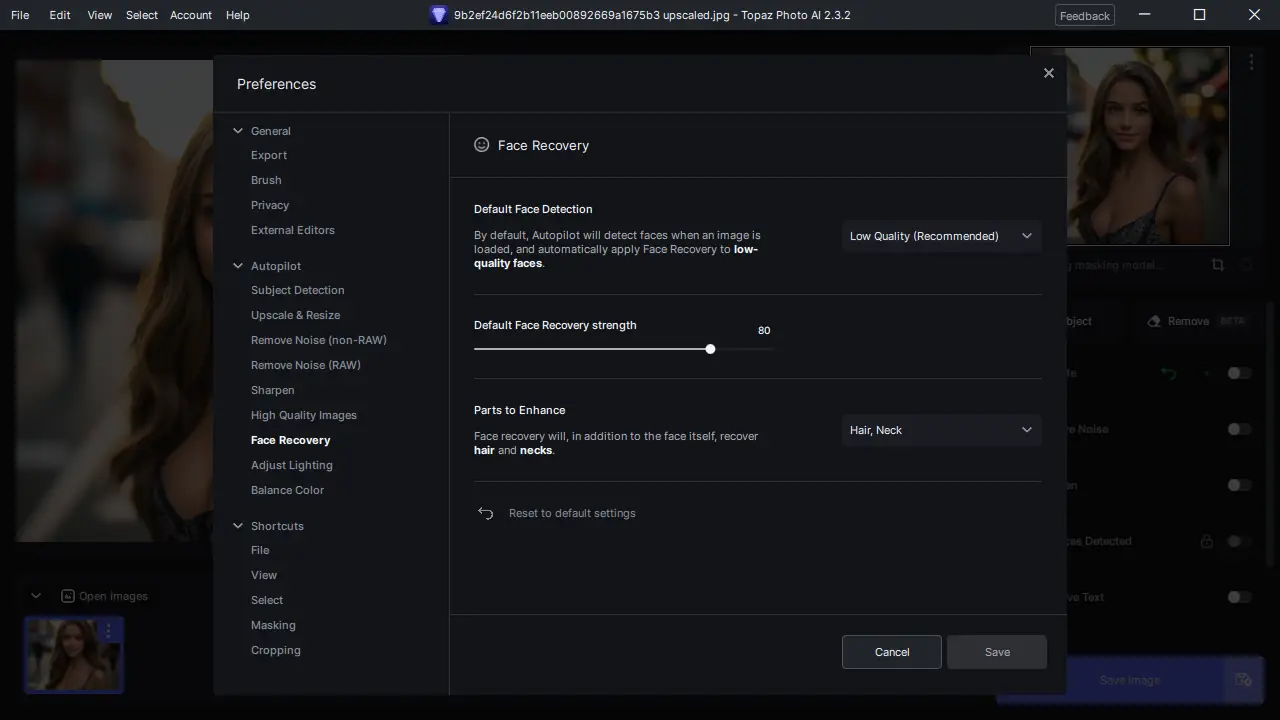Open the Low Quality (Recommended) dropdown
This screenshot has height=720, width=1280.
pyautogui.click(x=941, y=236)
